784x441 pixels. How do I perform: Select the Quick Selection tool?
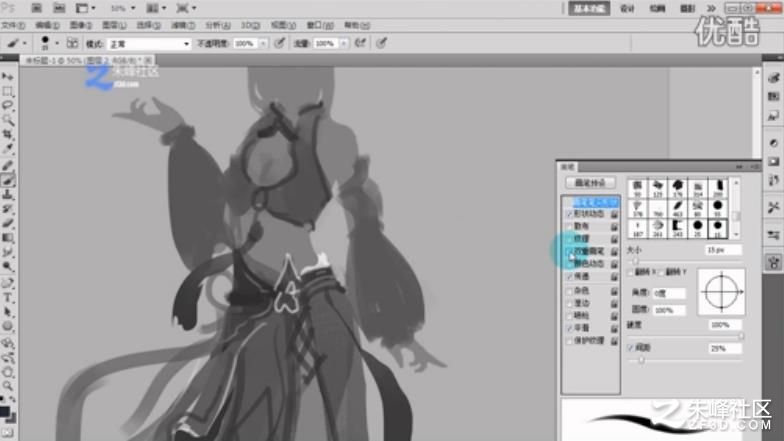pos(8,120)
